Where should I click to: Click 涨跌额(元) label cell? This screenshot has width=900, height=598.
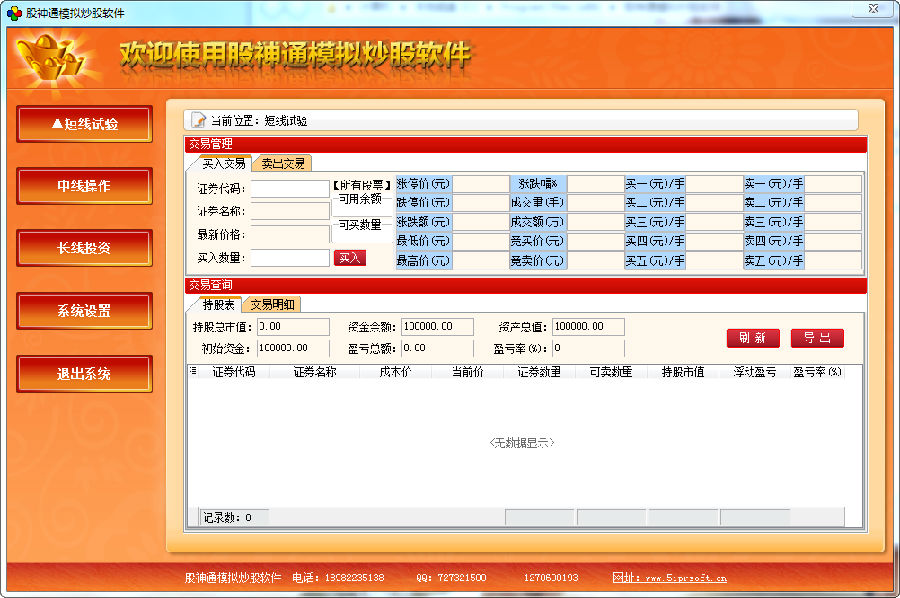424,222
